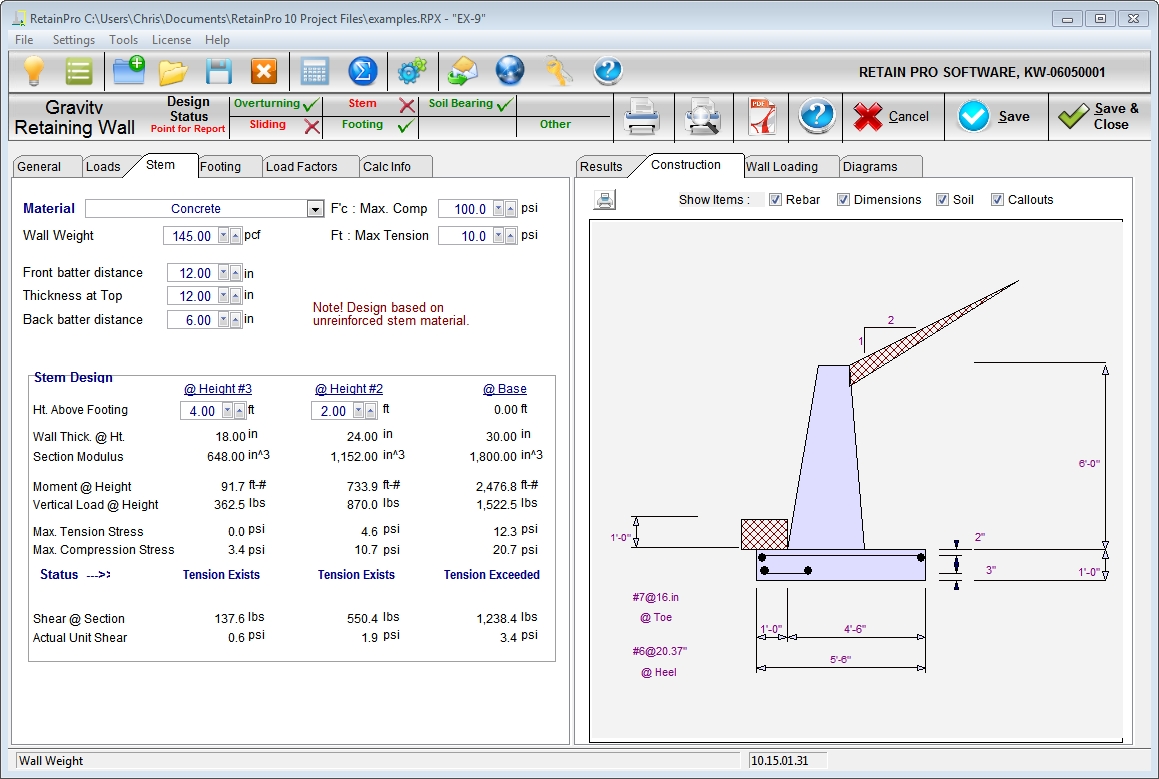This screenshot has height=779, width=1159.
Task: Click the Ft Max Tension input field
Action: (466, 236)
